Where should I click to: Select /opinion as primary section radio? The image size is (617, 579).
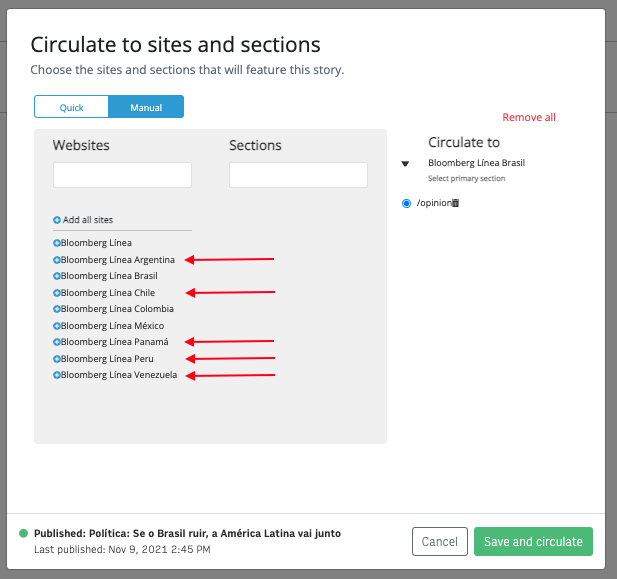(406, 203)
